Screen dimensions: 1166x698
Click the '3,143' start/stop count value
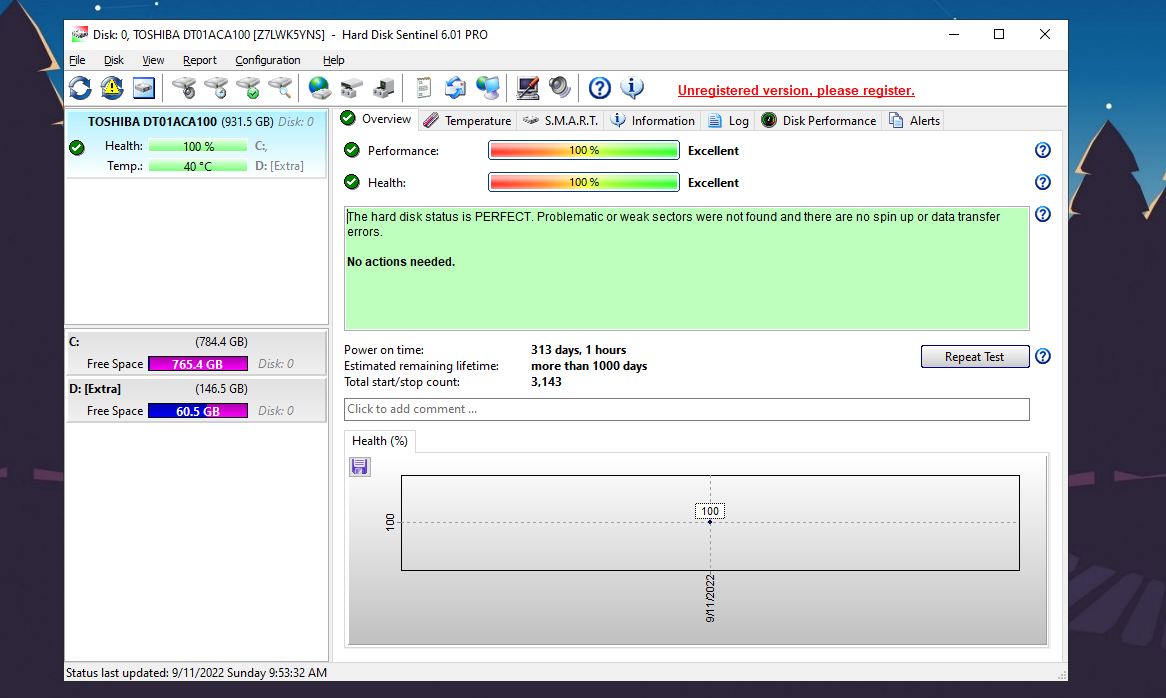point(546,382)
